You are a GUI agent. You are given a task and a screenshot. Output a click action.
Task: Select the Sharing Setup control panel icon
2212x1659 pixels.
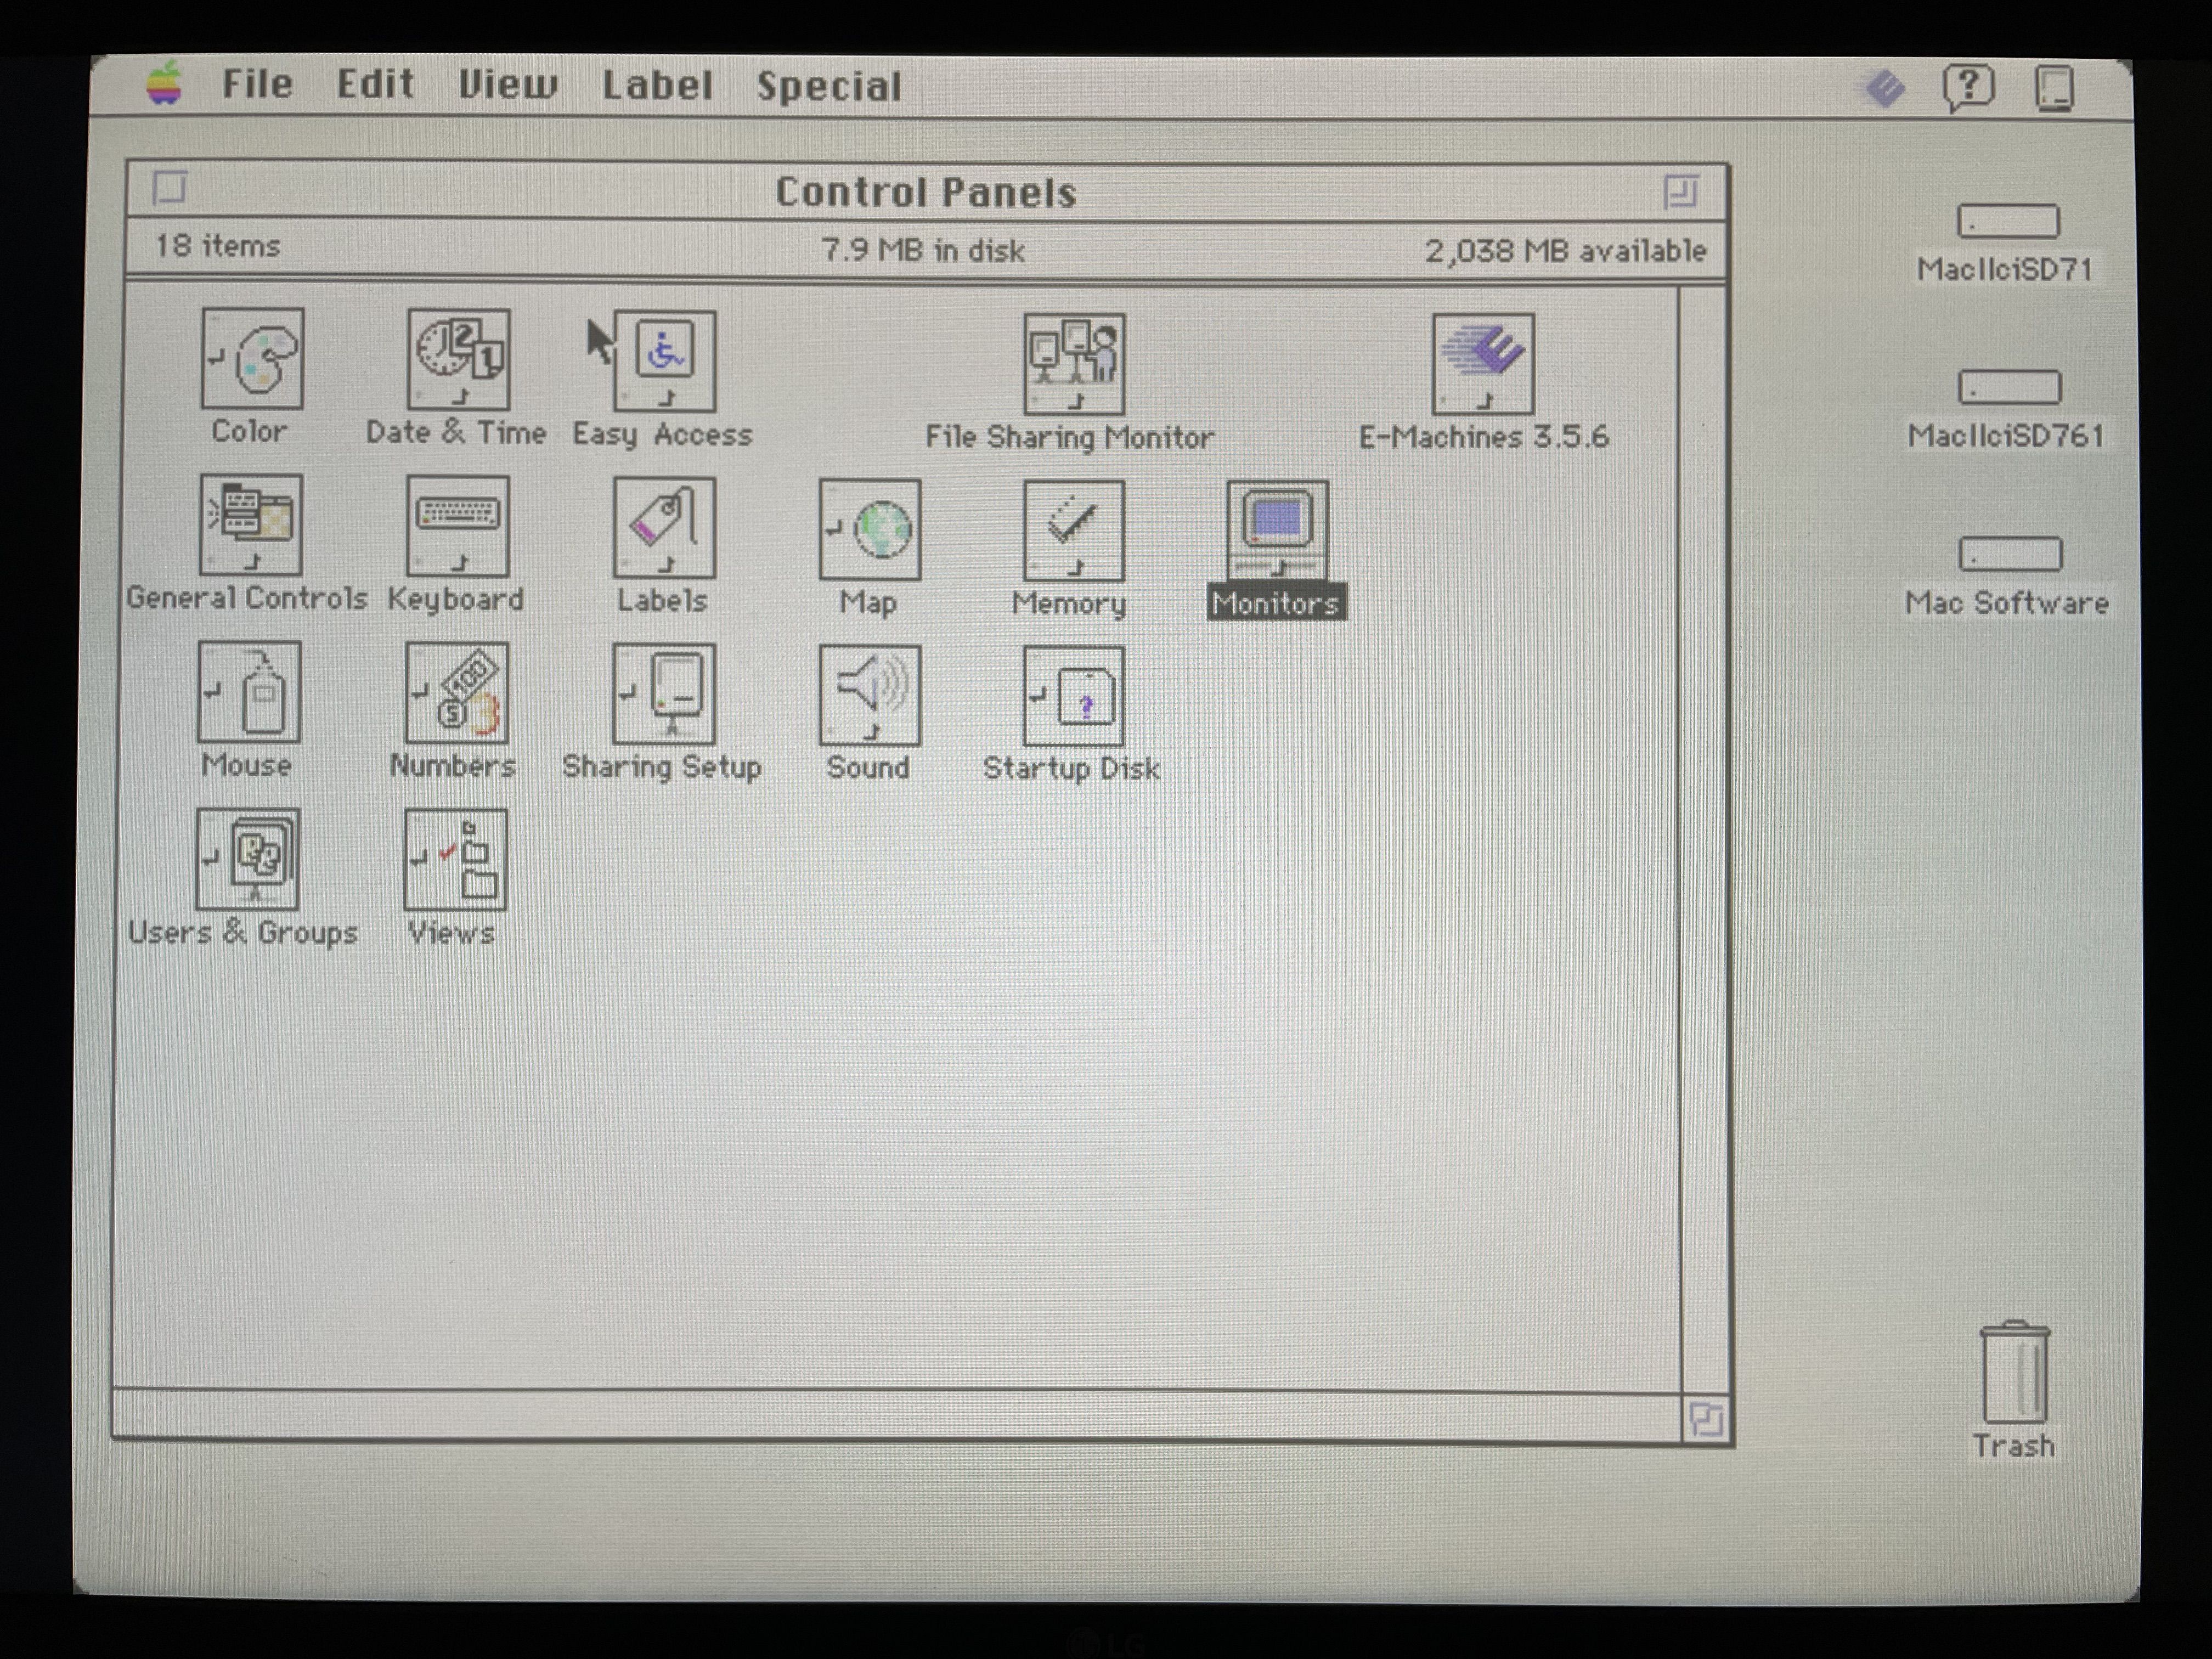[663, 694]
